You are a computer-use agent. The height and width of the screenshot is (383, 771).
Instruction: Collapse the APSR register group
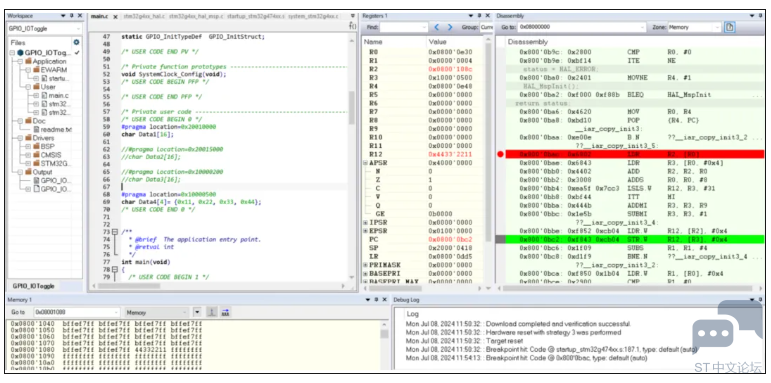pos(365,163)
